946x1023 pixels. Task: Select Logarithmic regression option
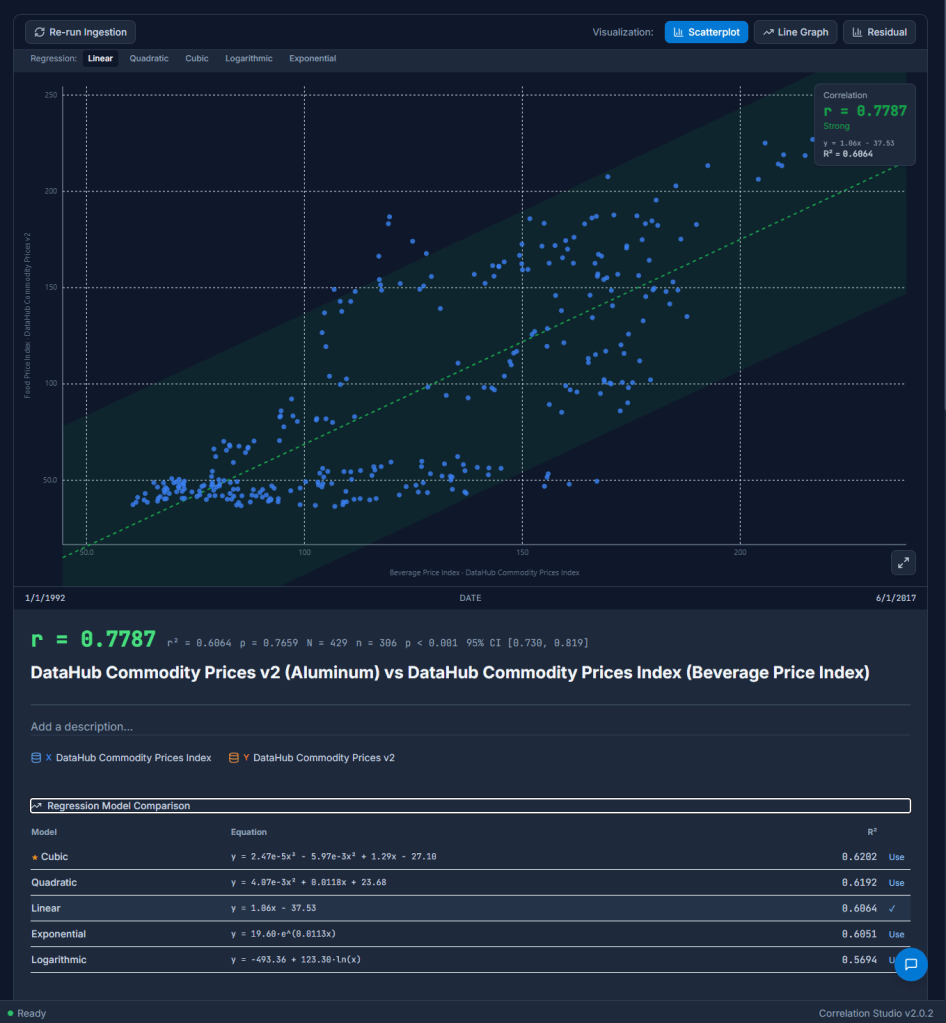click(249, 58)
